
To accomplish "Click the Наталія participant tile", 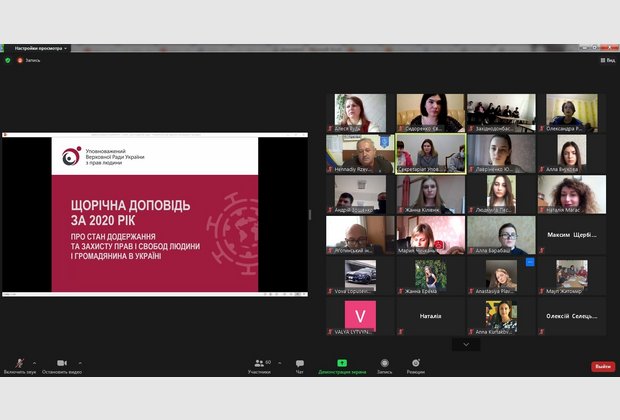I will [x=430, y=316].
